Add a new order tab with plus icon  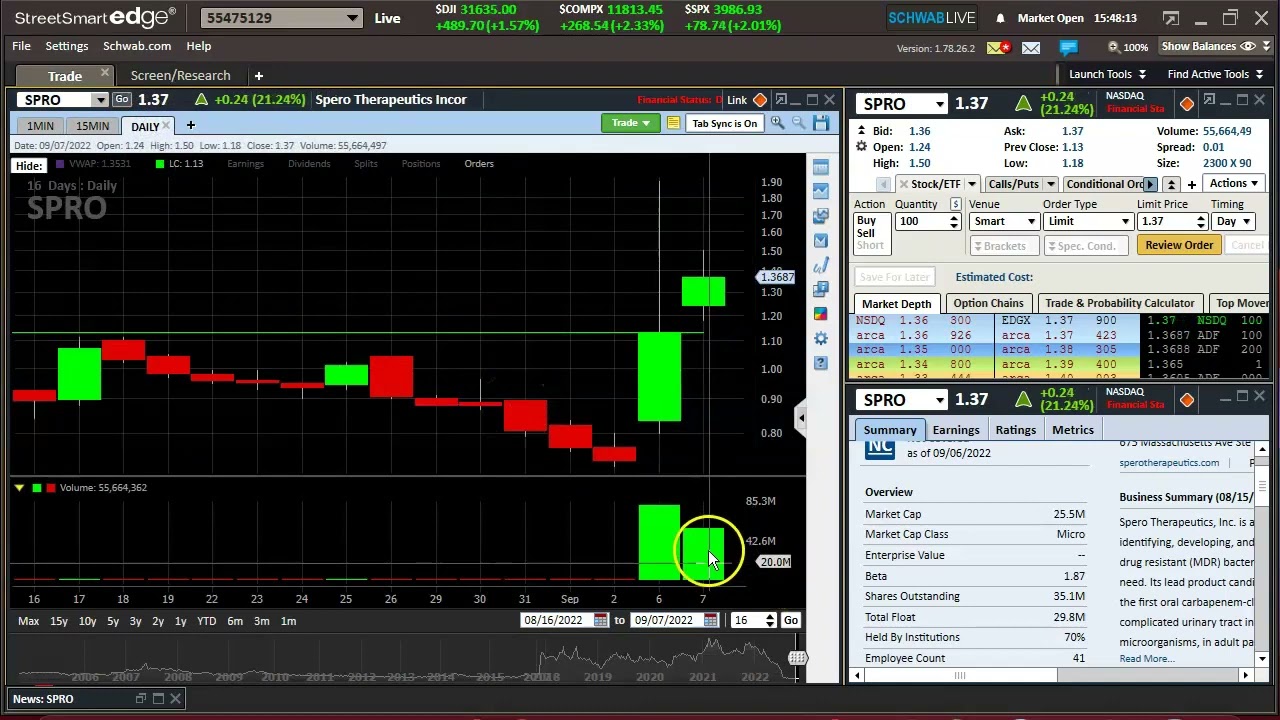pos(1192,184)
